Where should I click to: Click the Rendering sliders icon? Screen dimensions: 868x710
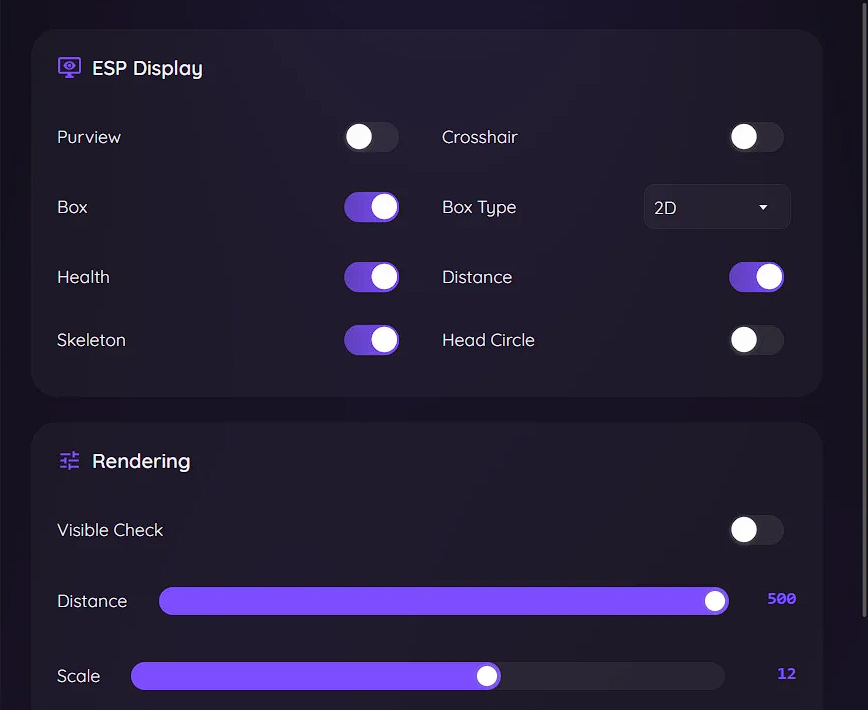coord(69,461)
